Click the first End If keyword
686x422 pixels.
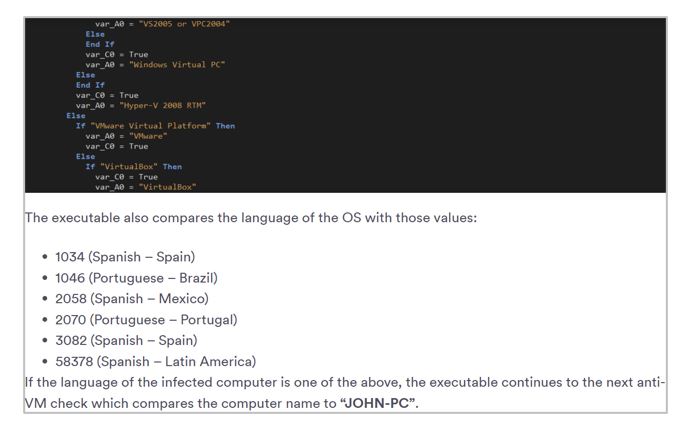[x=99, y=44]
